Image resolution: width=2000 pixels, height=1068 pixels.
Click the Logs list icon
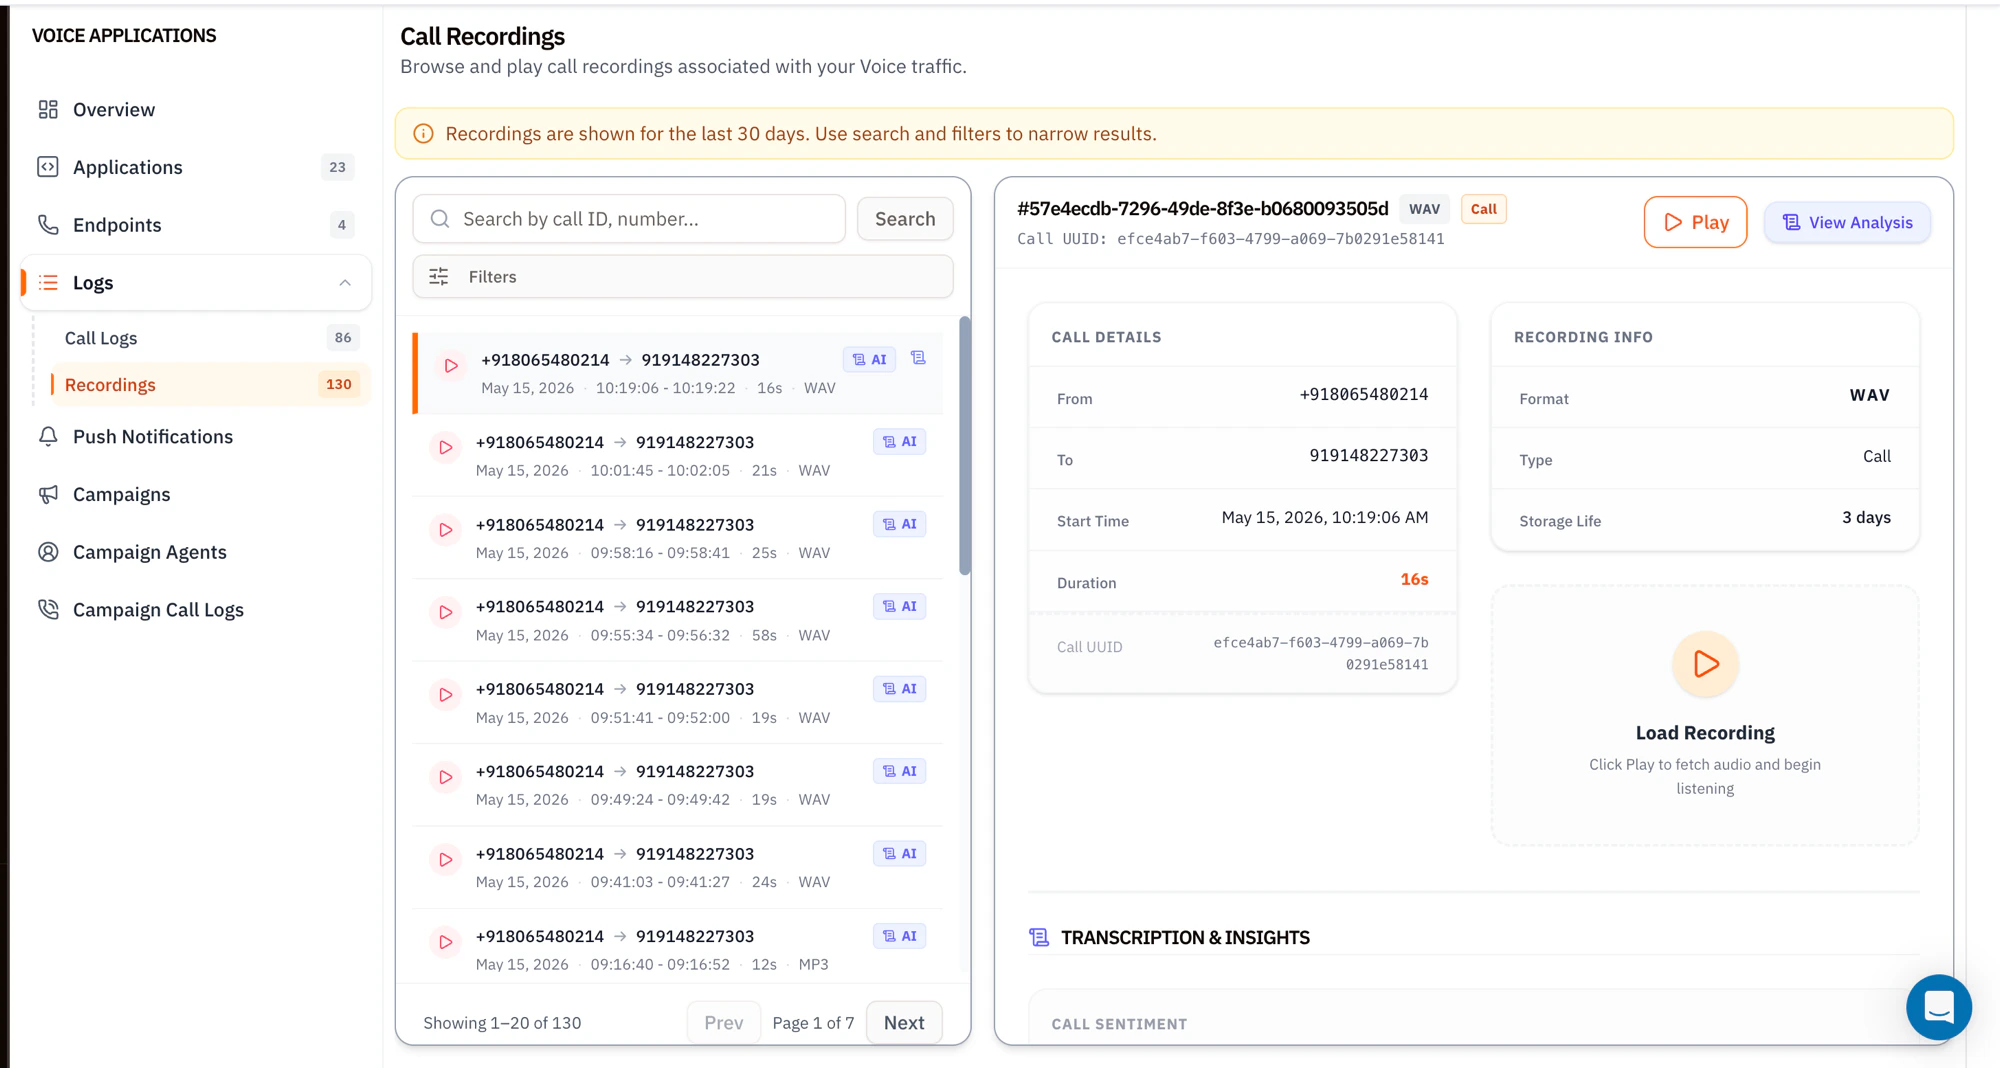click(48, 283)
